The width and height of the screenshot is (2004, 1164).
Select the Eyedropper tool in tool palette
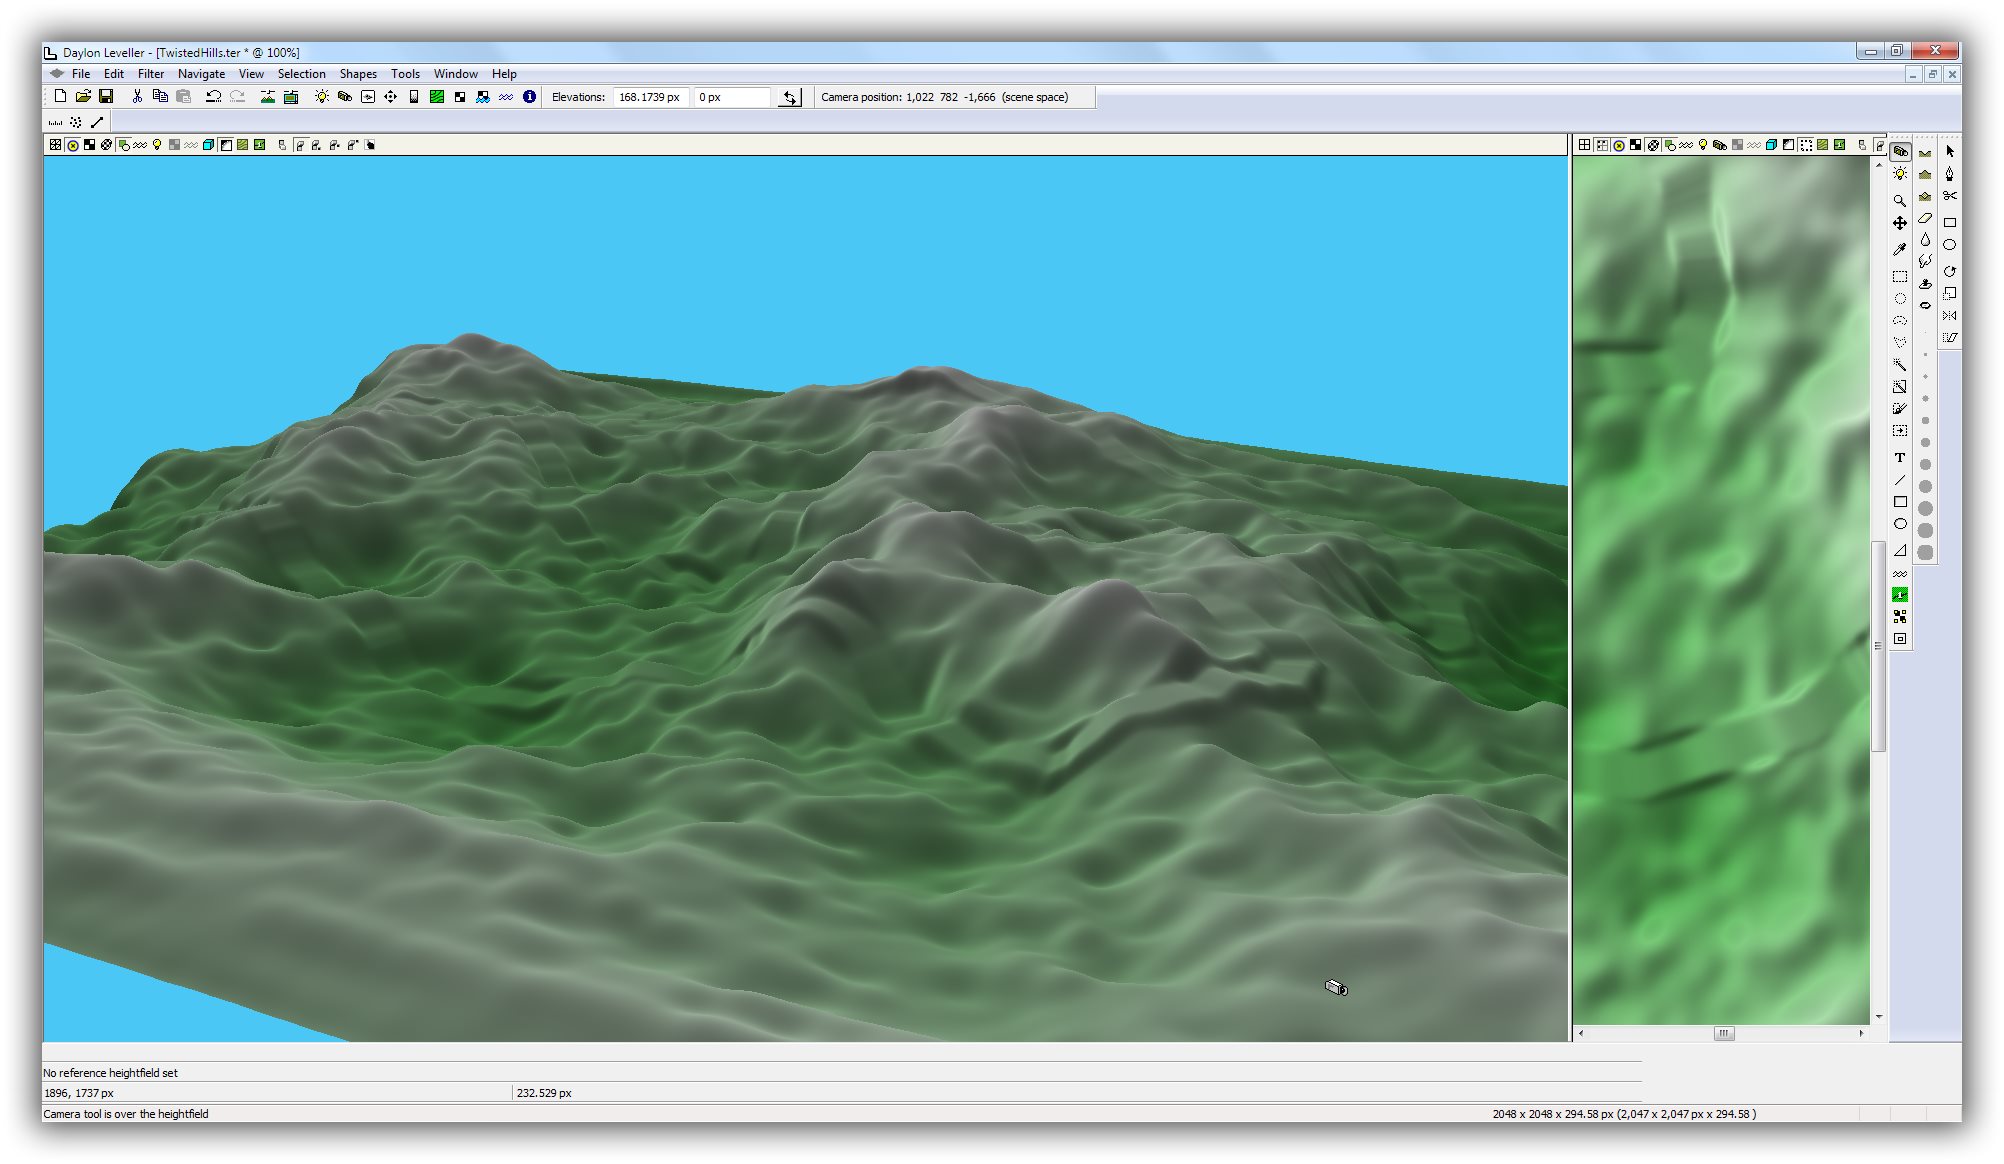pyautogui.click(x=1899, y=249)
